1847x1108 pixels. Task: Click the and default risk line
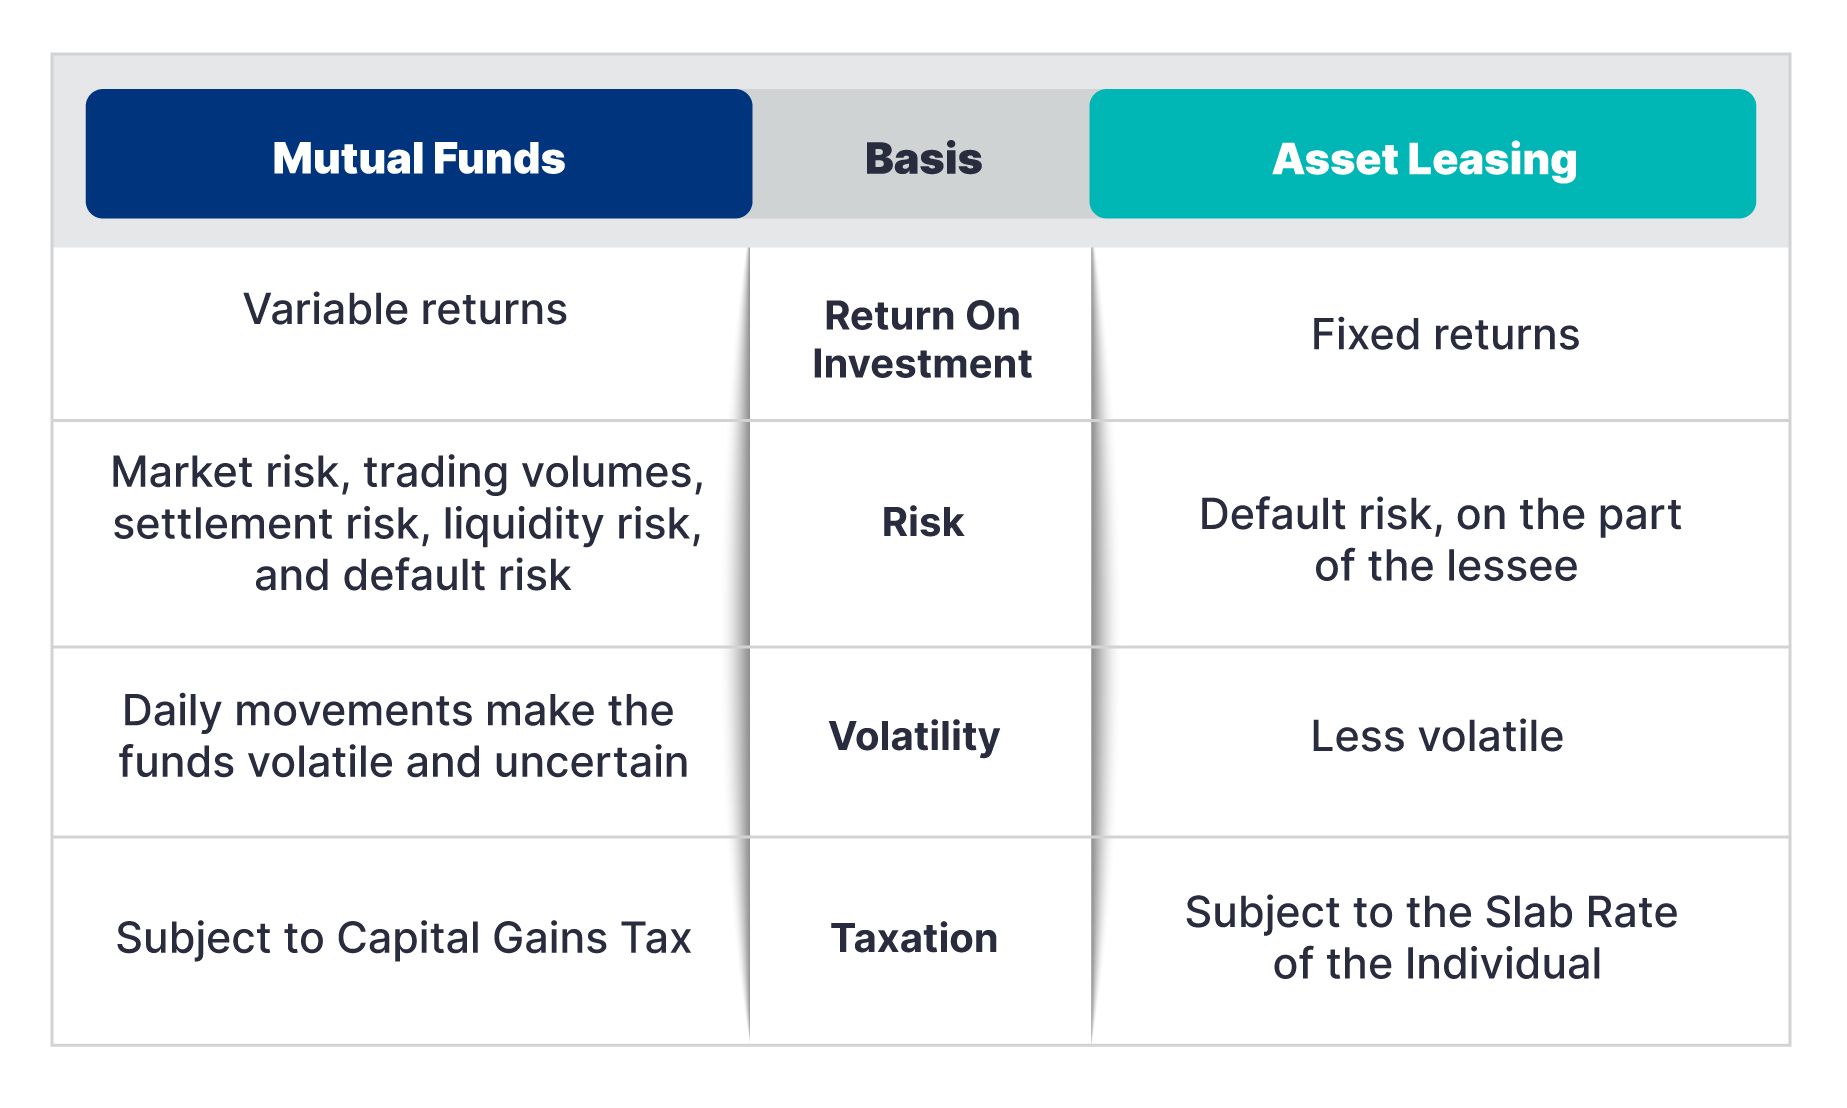(412, 575)
